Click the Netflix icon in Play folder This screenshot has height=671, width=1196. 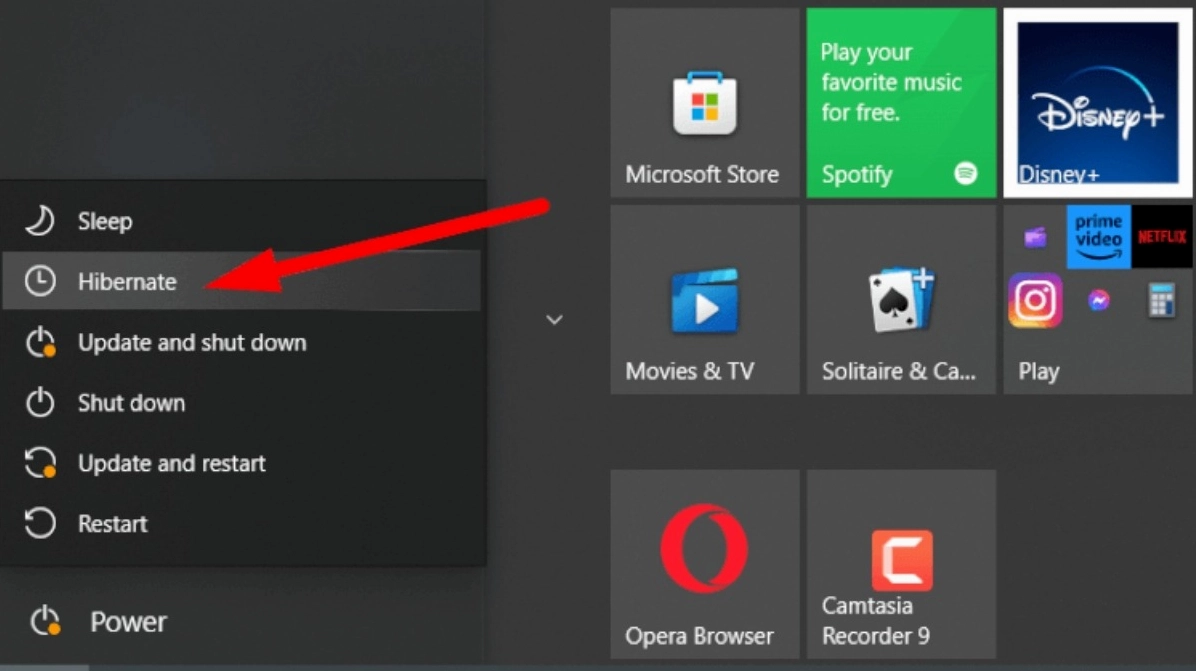(x=1161, y=237)
